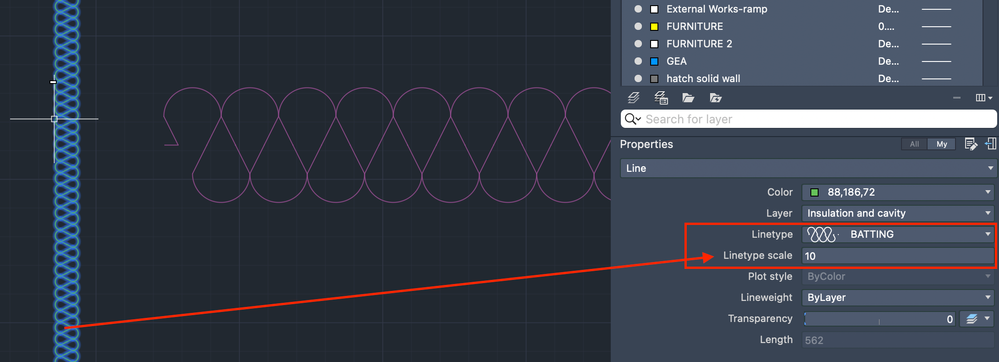Open the Layer Insulation and cavity dropdown
The width and height of the screenshot is (999, 362).
click(898, 213)
